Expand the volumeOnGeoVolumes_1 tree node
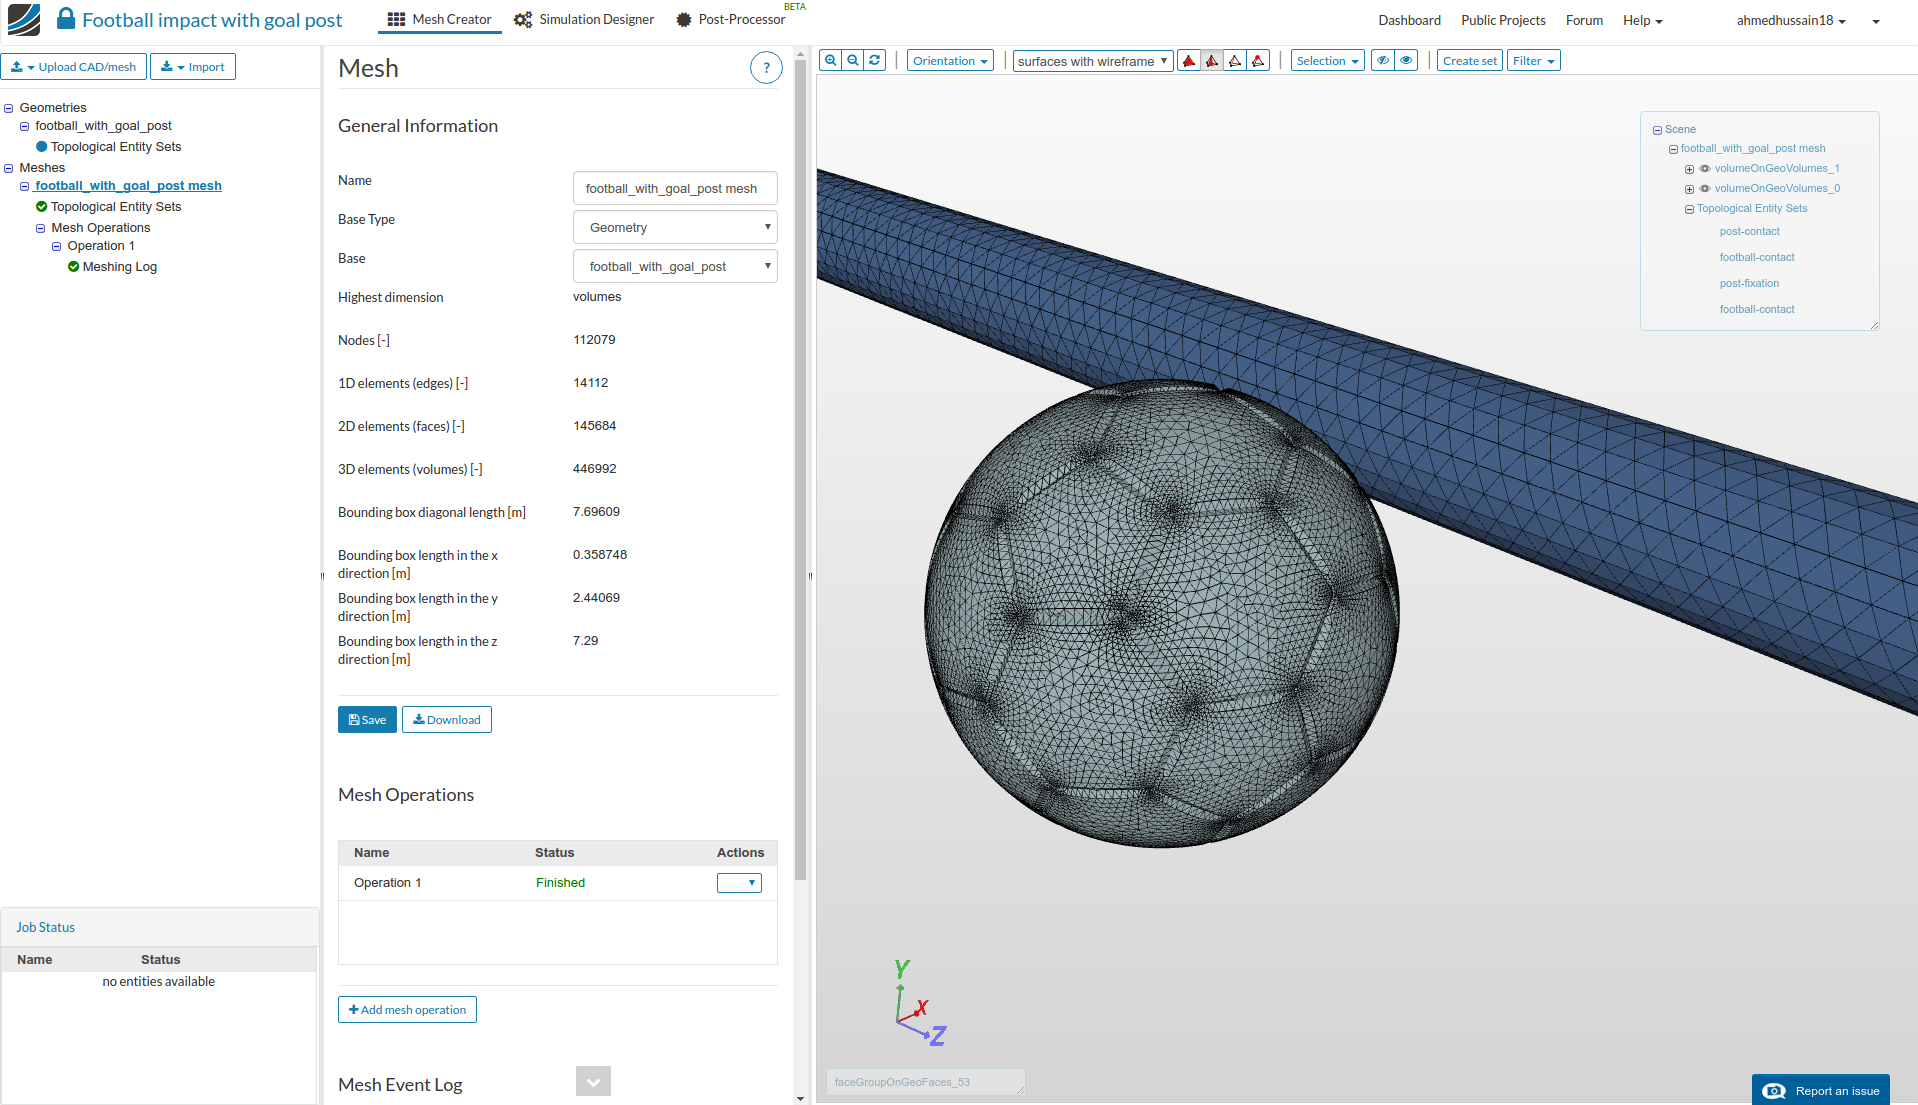Viewport: 1918px width, 1105px height. coord(1689,169)
